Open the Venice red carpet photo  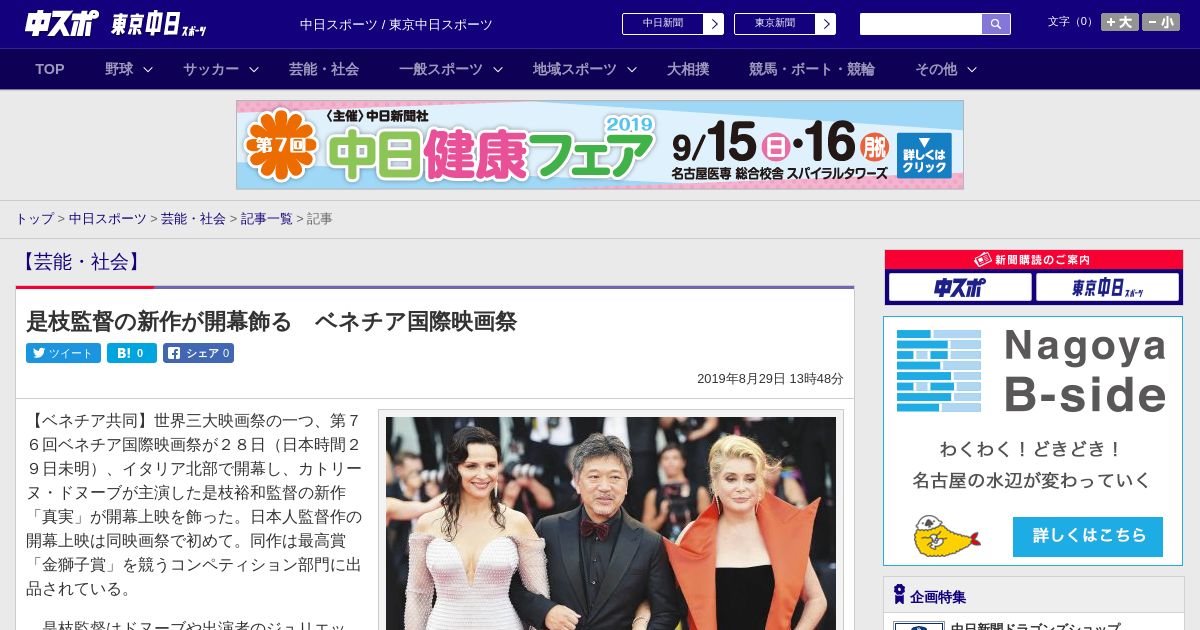point(611,523)
